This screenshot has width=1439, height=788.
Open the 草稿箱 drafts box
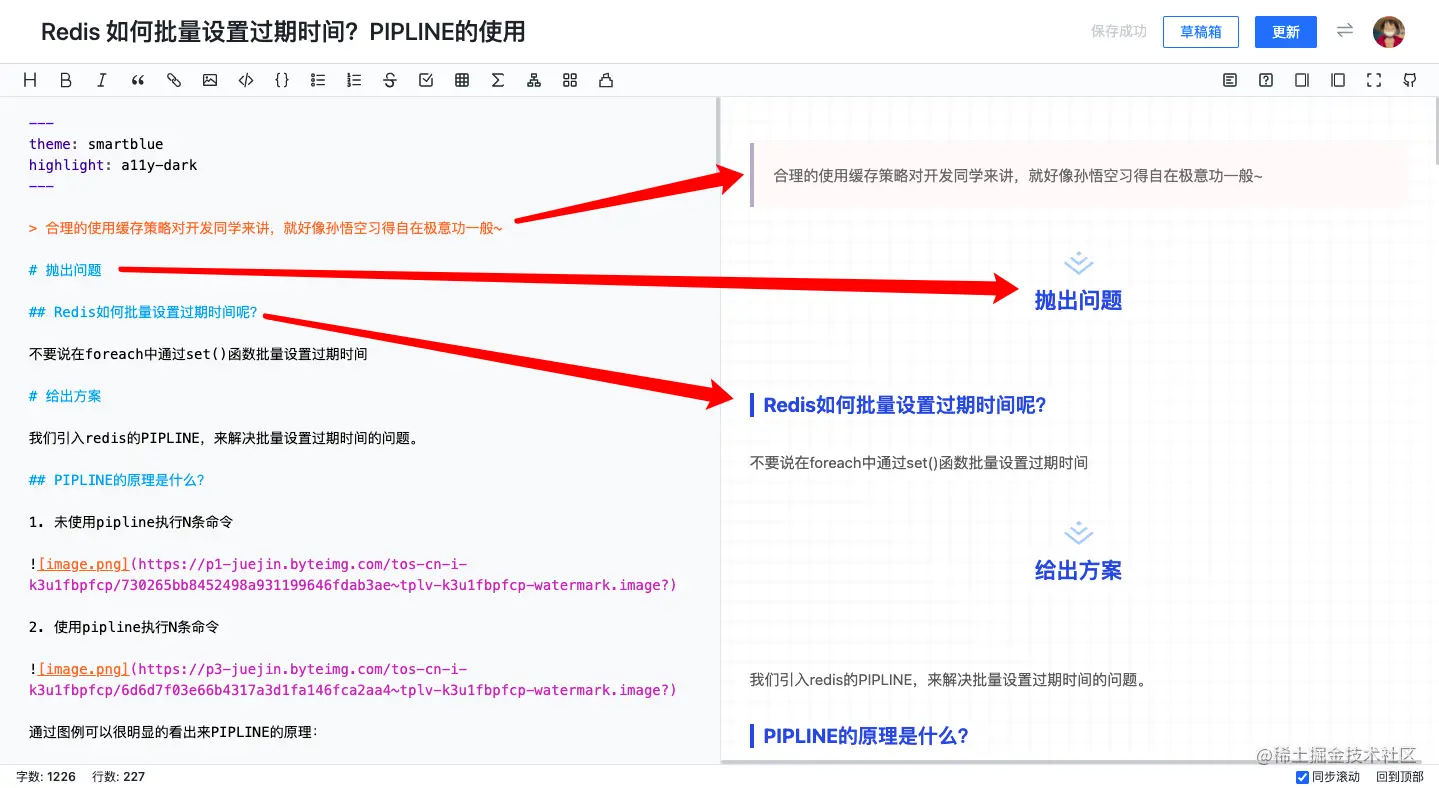click(x=1201, y=32)
